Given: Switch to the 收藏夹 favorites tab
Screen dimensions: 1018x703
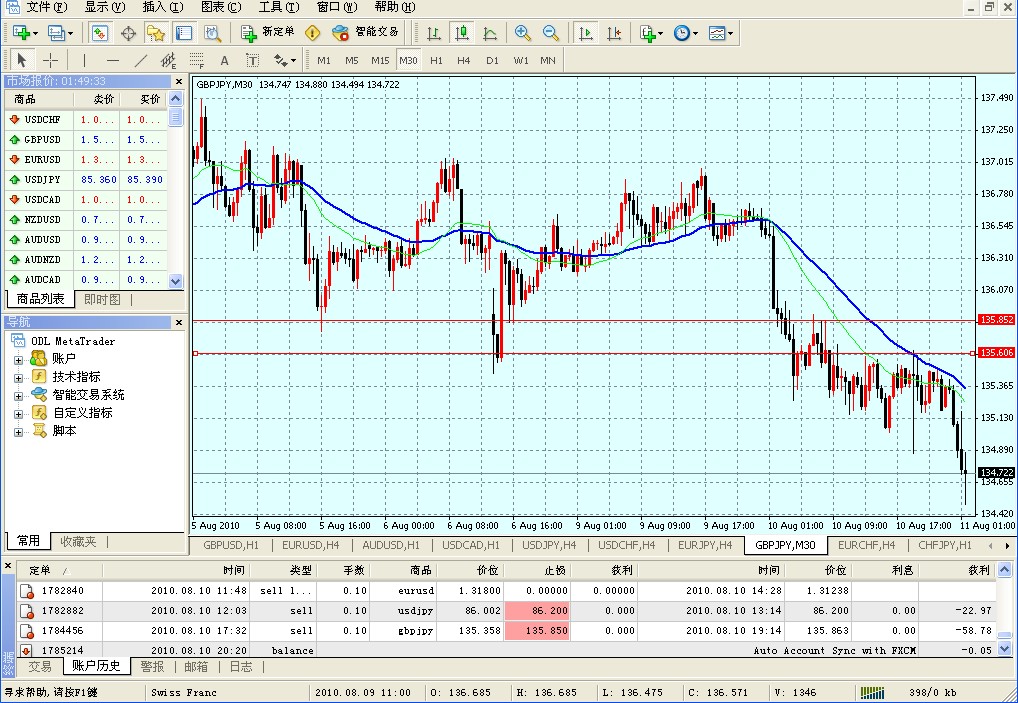Looking at the screenshot, I should (79, 541).
